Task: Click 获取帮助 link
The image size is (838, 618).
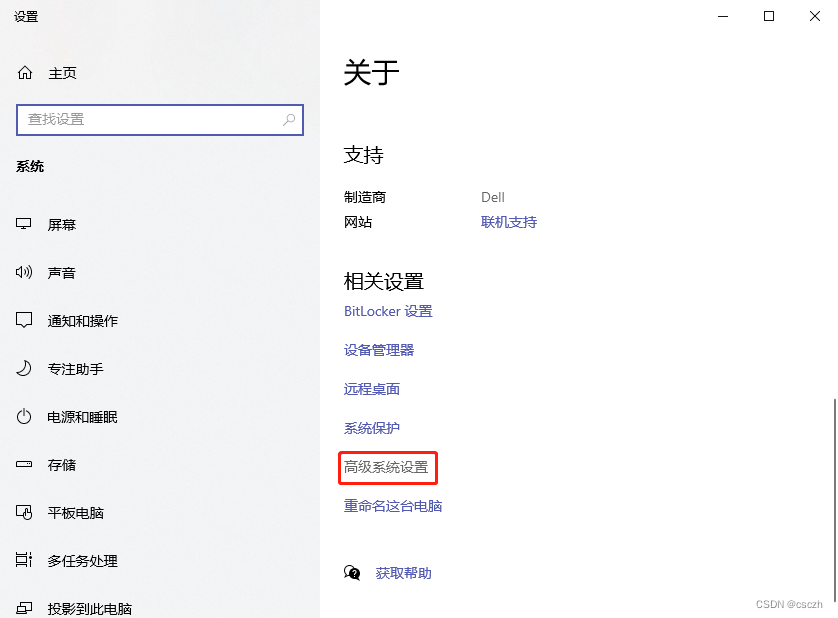Action: (404, 573)
